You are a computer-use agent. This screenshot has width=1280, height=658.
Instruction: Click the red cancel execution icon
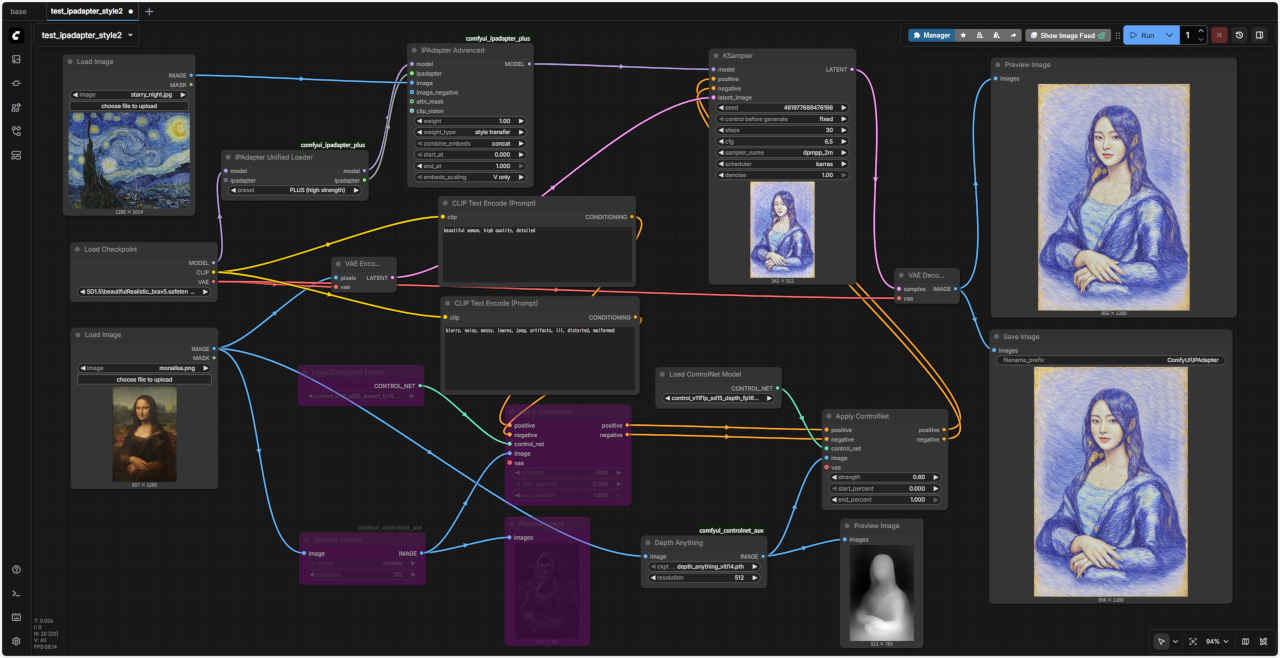point(1219,35)
